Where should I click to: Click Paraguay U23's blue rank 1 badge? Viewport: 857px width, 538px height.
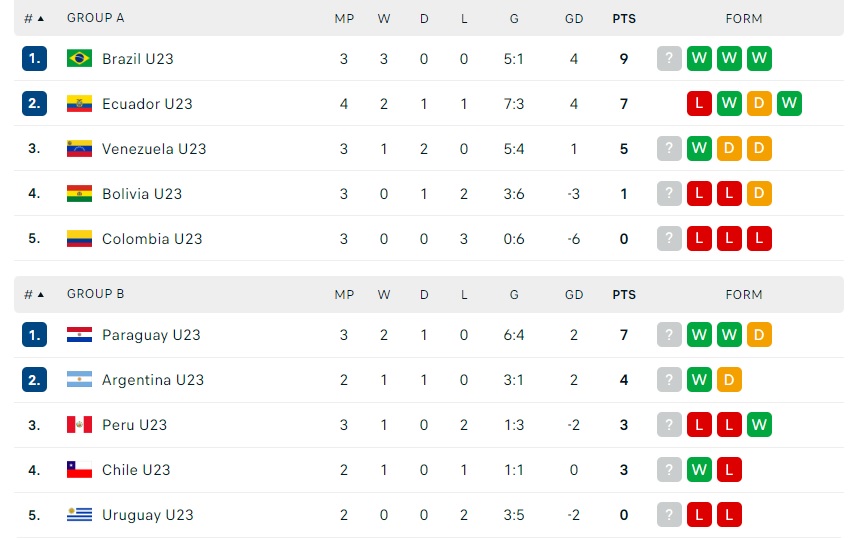(x=34, y=335)
